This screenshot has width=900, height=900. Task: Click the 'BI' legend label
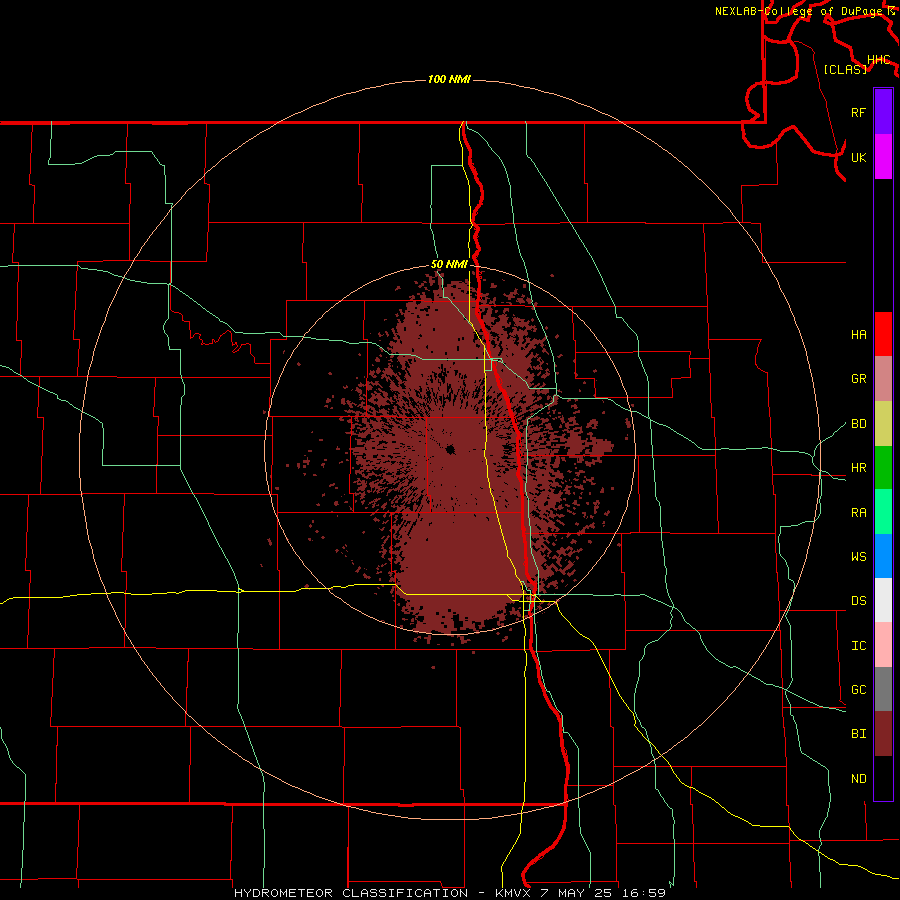[858, 734]
